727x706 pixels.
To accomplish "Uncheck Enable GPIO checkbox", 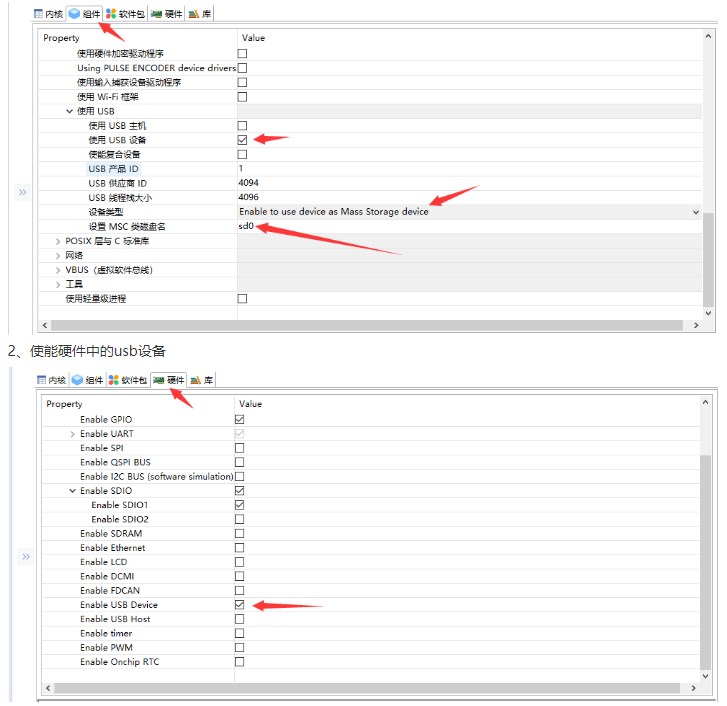I will [239, 419].
